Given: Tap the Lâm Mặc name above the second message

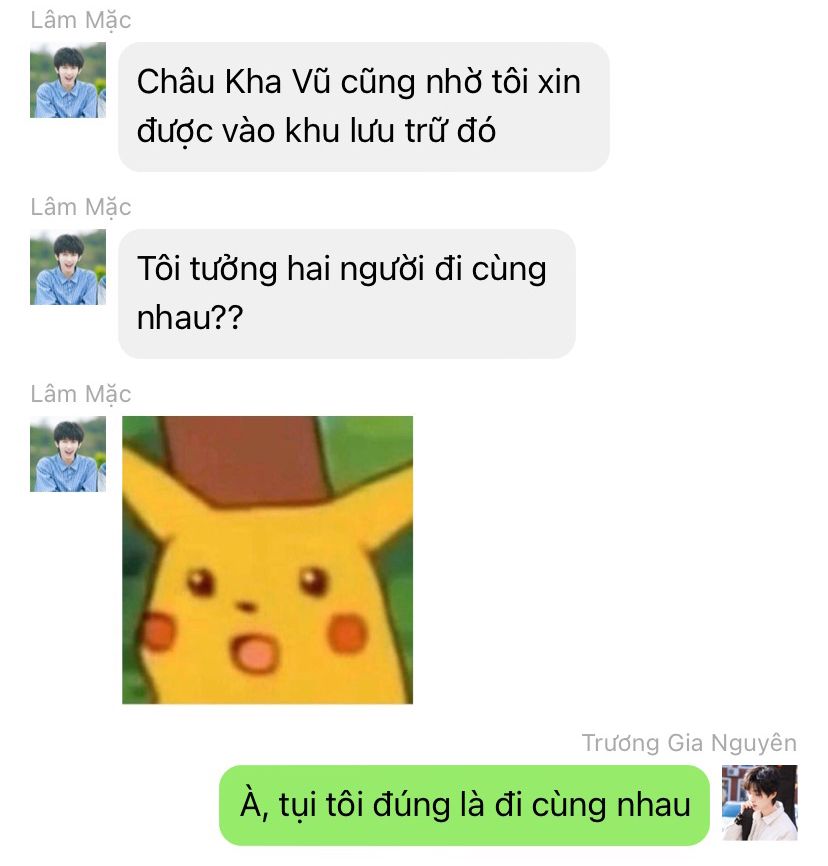Looking at the screenshot, I should tap(81, 207).
